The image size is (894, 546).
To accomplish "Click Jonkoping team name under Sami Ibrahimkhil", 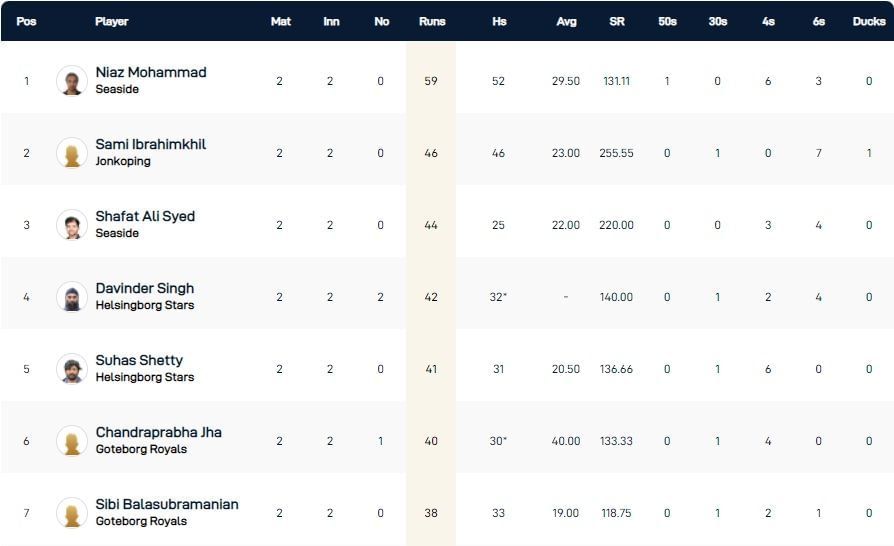I will point(123,162).
